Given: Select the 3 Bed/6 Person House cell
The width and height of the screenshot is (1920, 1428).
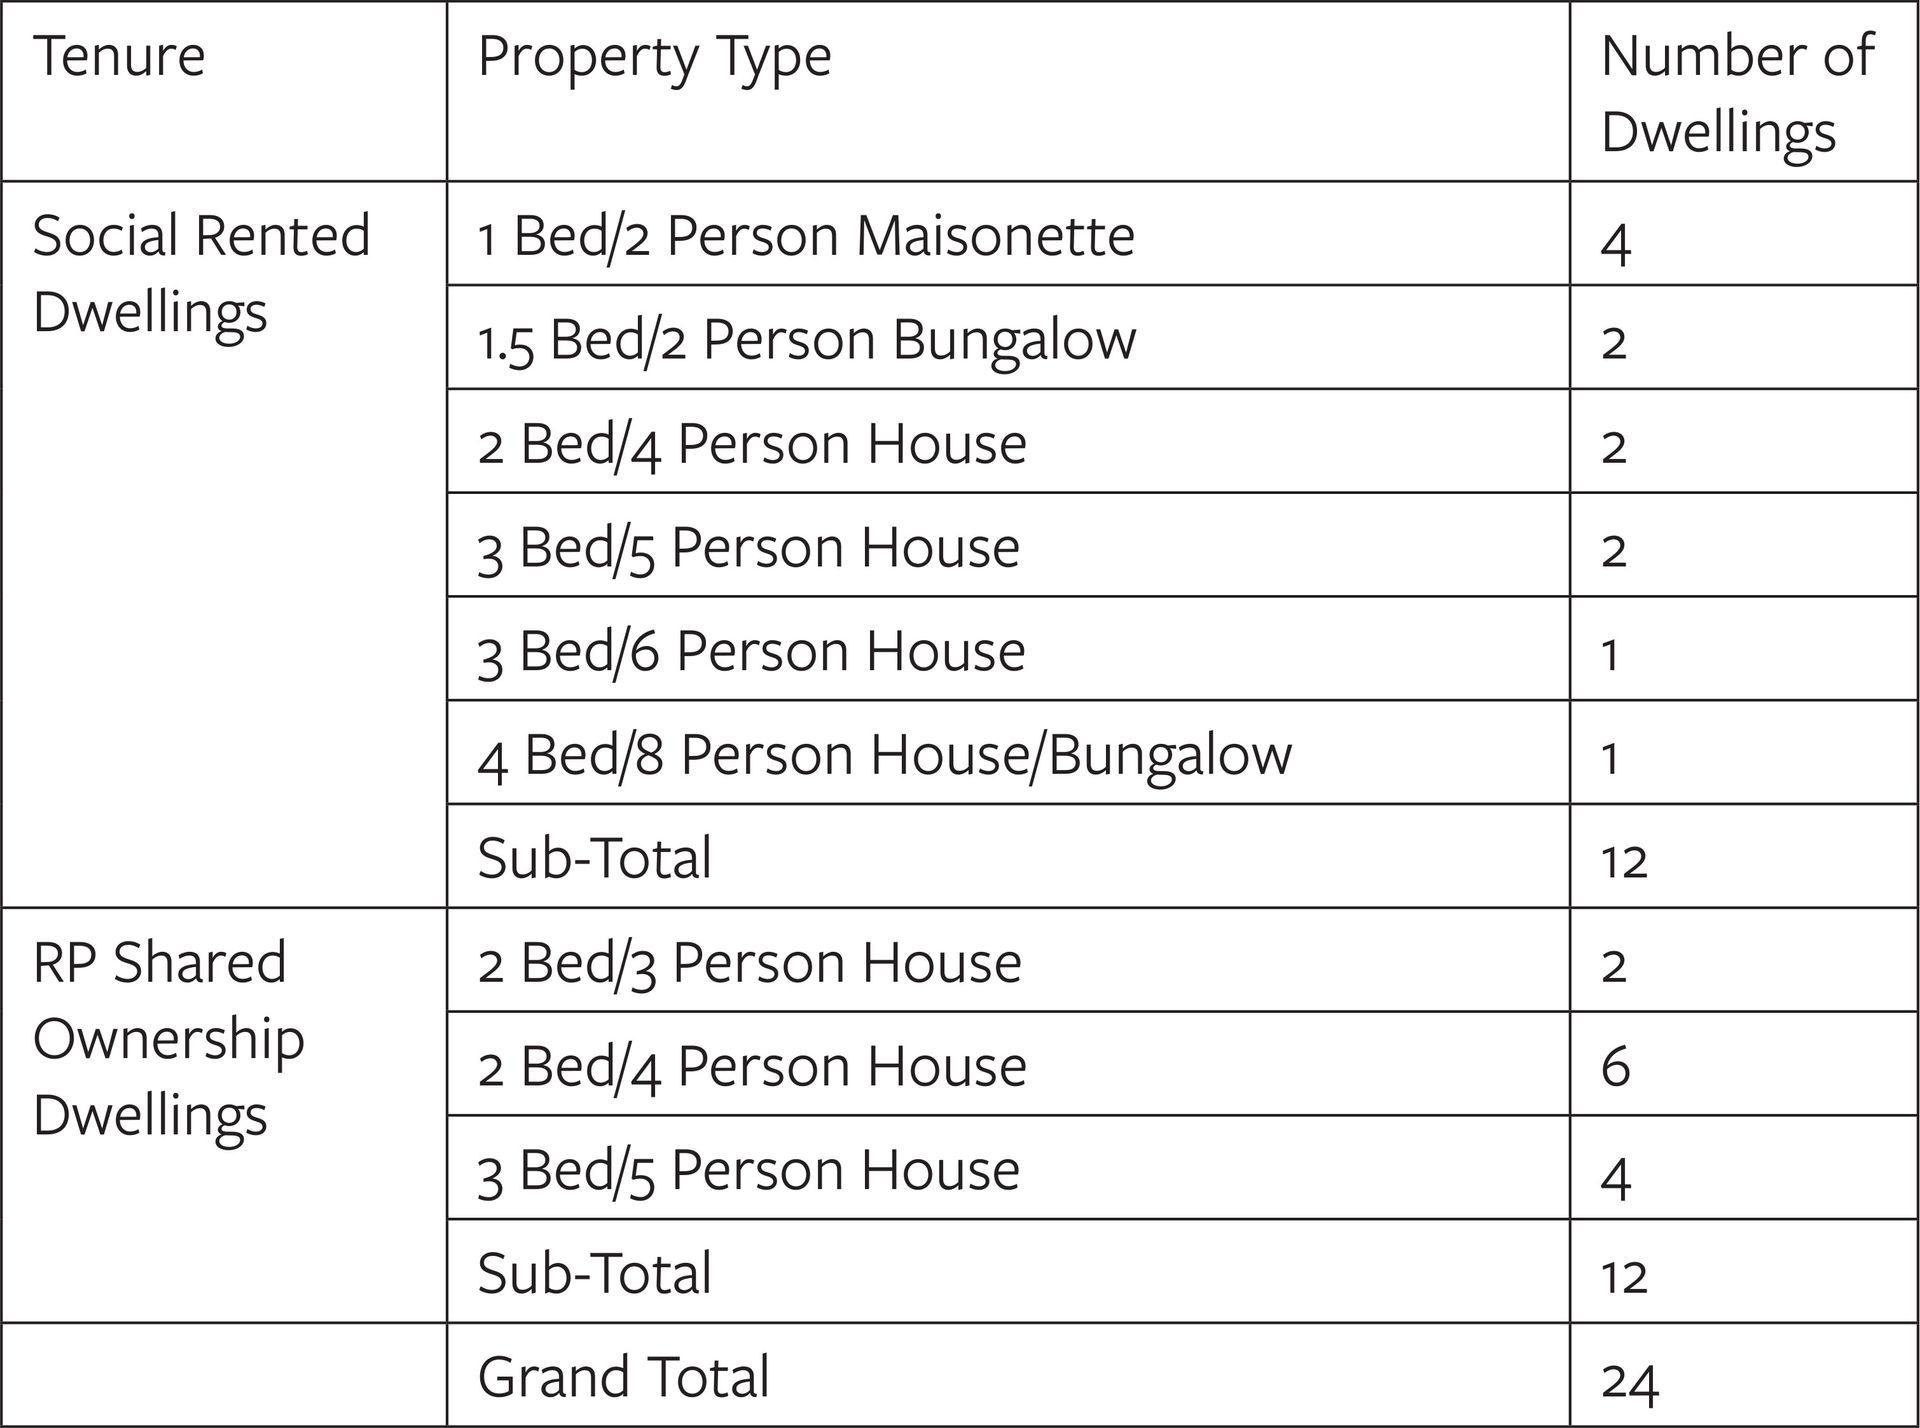Looking at the screenshot, I should point(1008,648).
